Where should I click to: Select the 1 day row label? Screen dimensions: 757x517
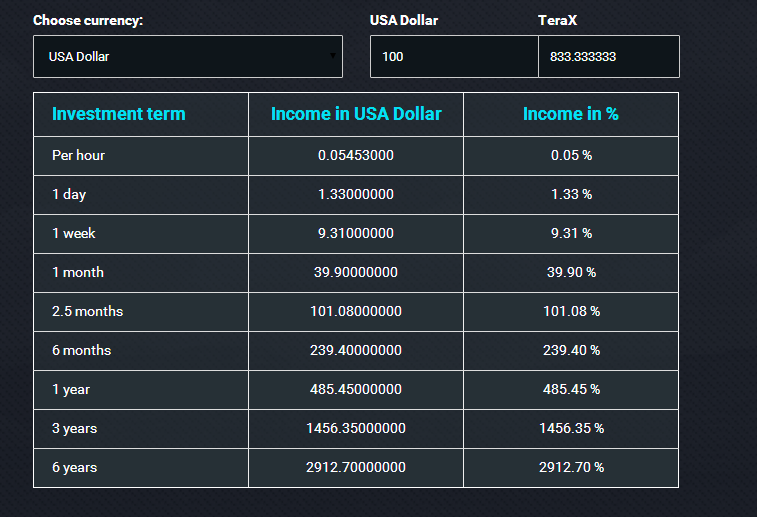[x=69, y=194]
